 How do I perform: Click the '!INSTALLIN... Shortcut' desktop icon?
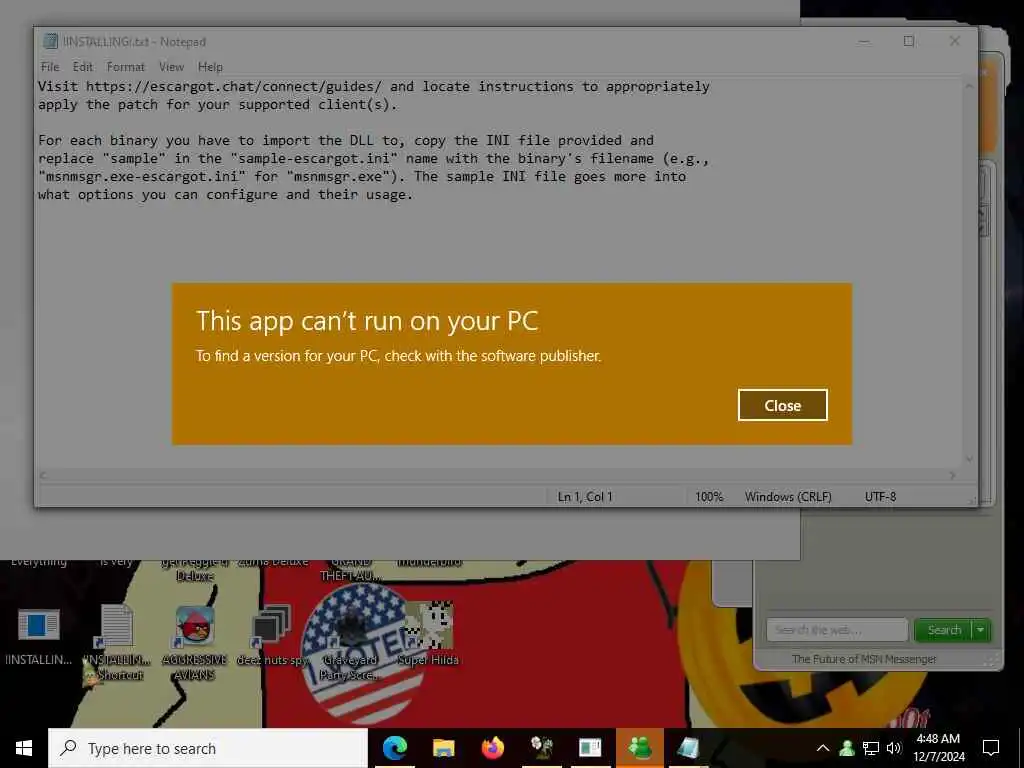point(117,643)
